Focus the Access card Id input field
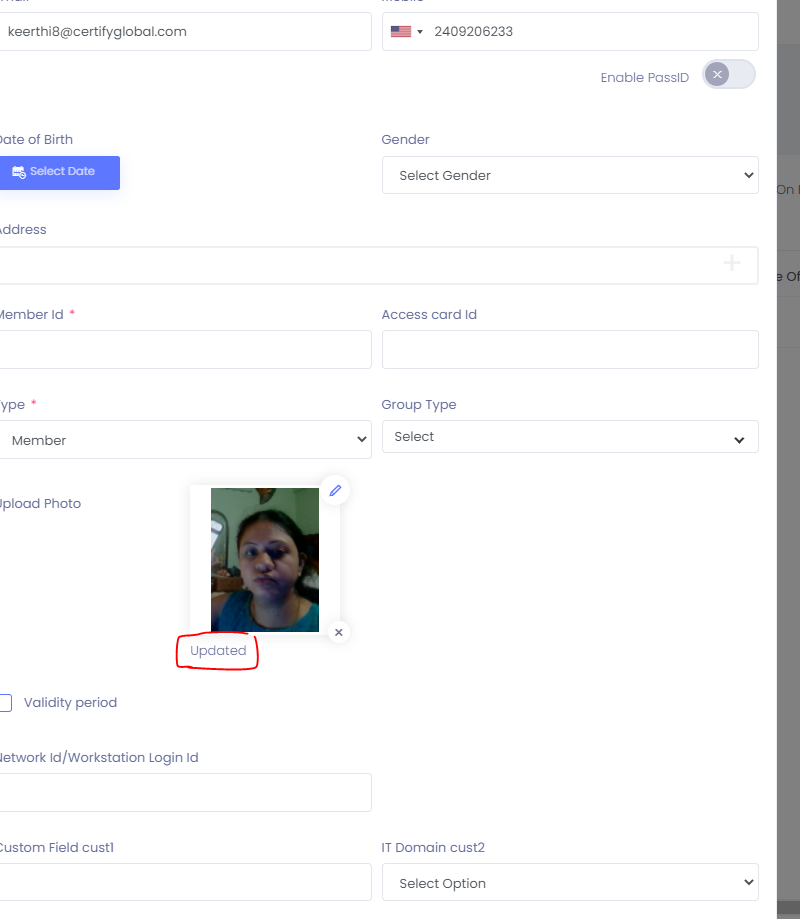Viewport: 800px width, 919px height. coord(570,350)
